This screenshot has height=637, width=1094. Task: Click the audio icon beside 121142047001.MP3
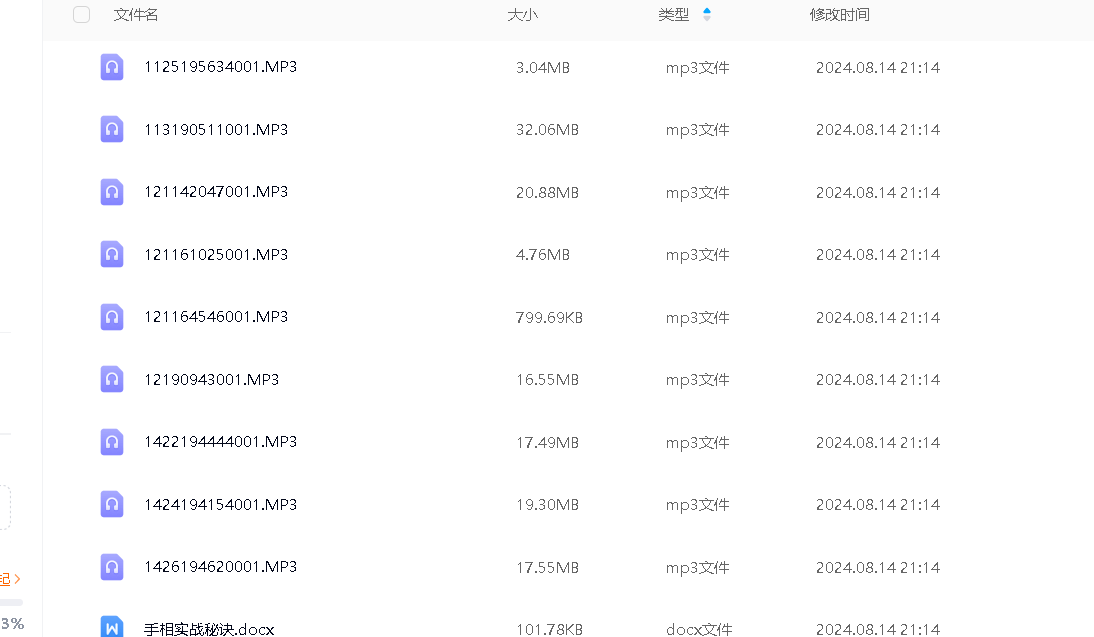[112, 192]
